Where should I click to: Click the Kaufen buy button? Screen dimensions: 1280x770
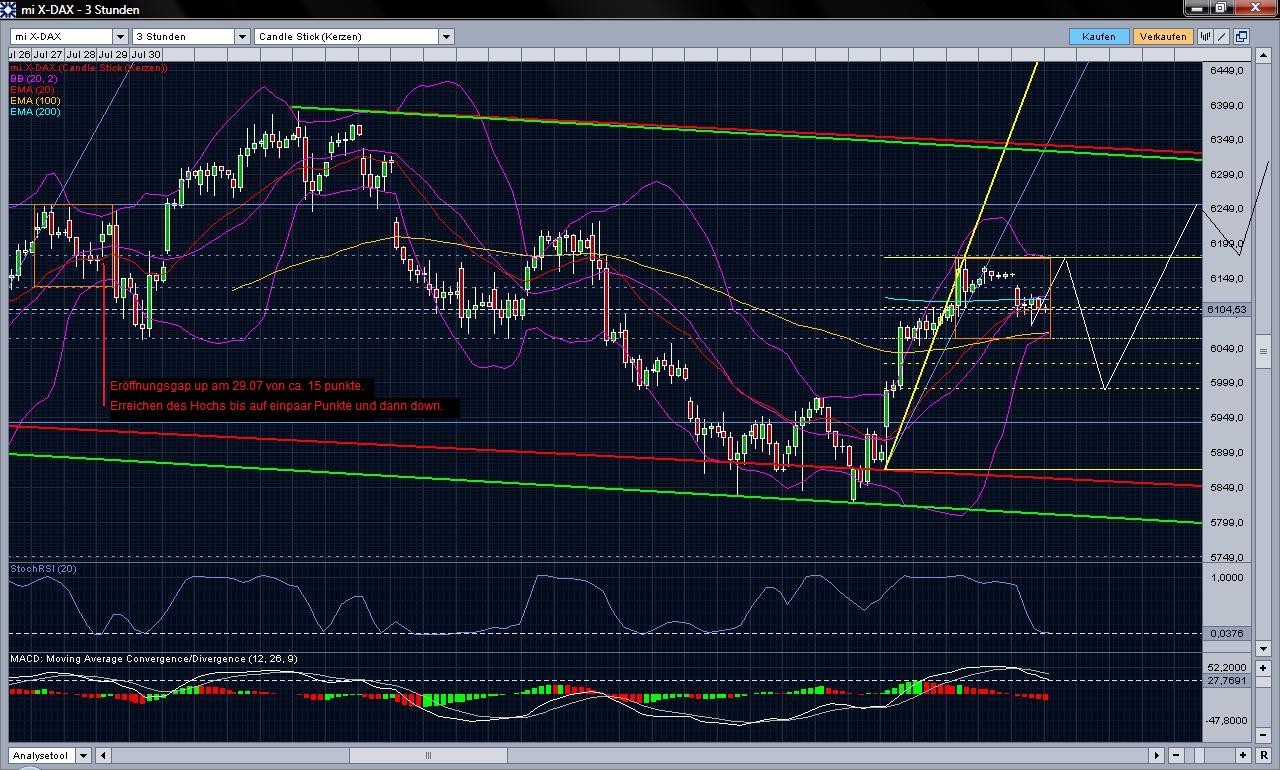(x=1099, y=36)
